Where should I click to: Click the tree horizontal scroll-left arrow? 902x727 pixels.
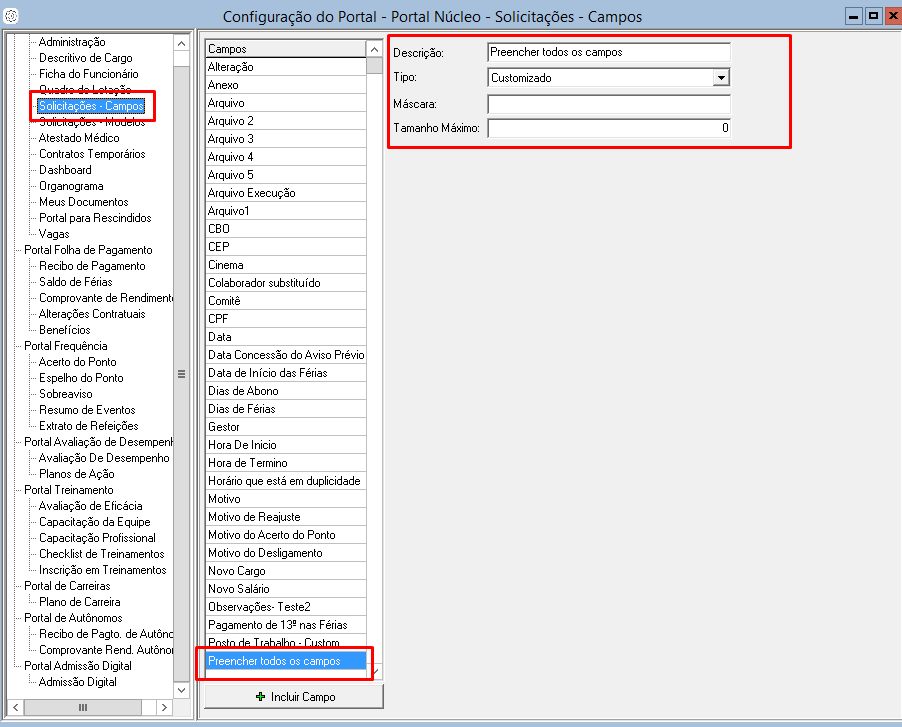(14, 707)
